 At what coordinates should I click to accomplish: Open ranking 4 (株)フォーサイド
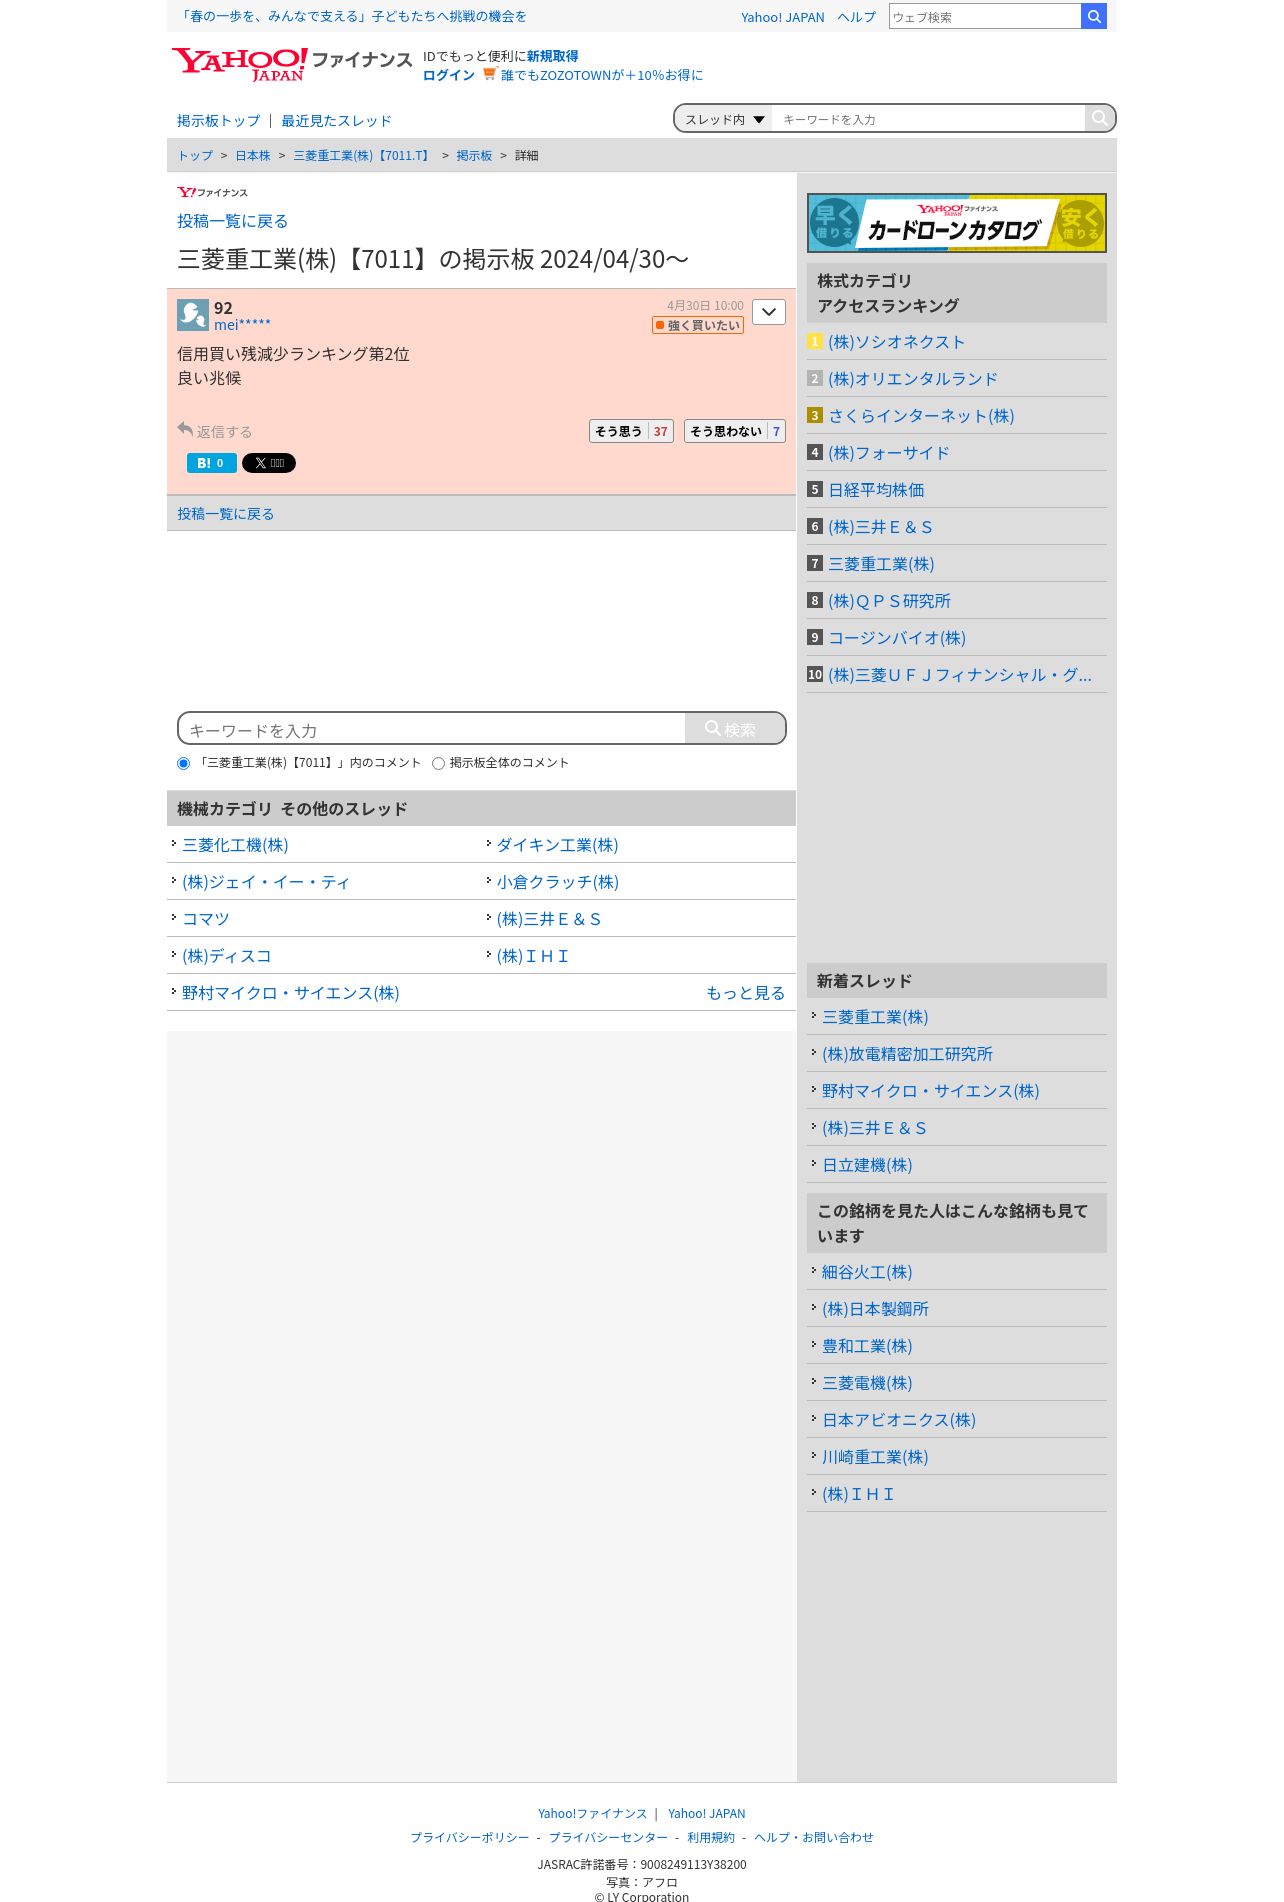tap(888, 453)
